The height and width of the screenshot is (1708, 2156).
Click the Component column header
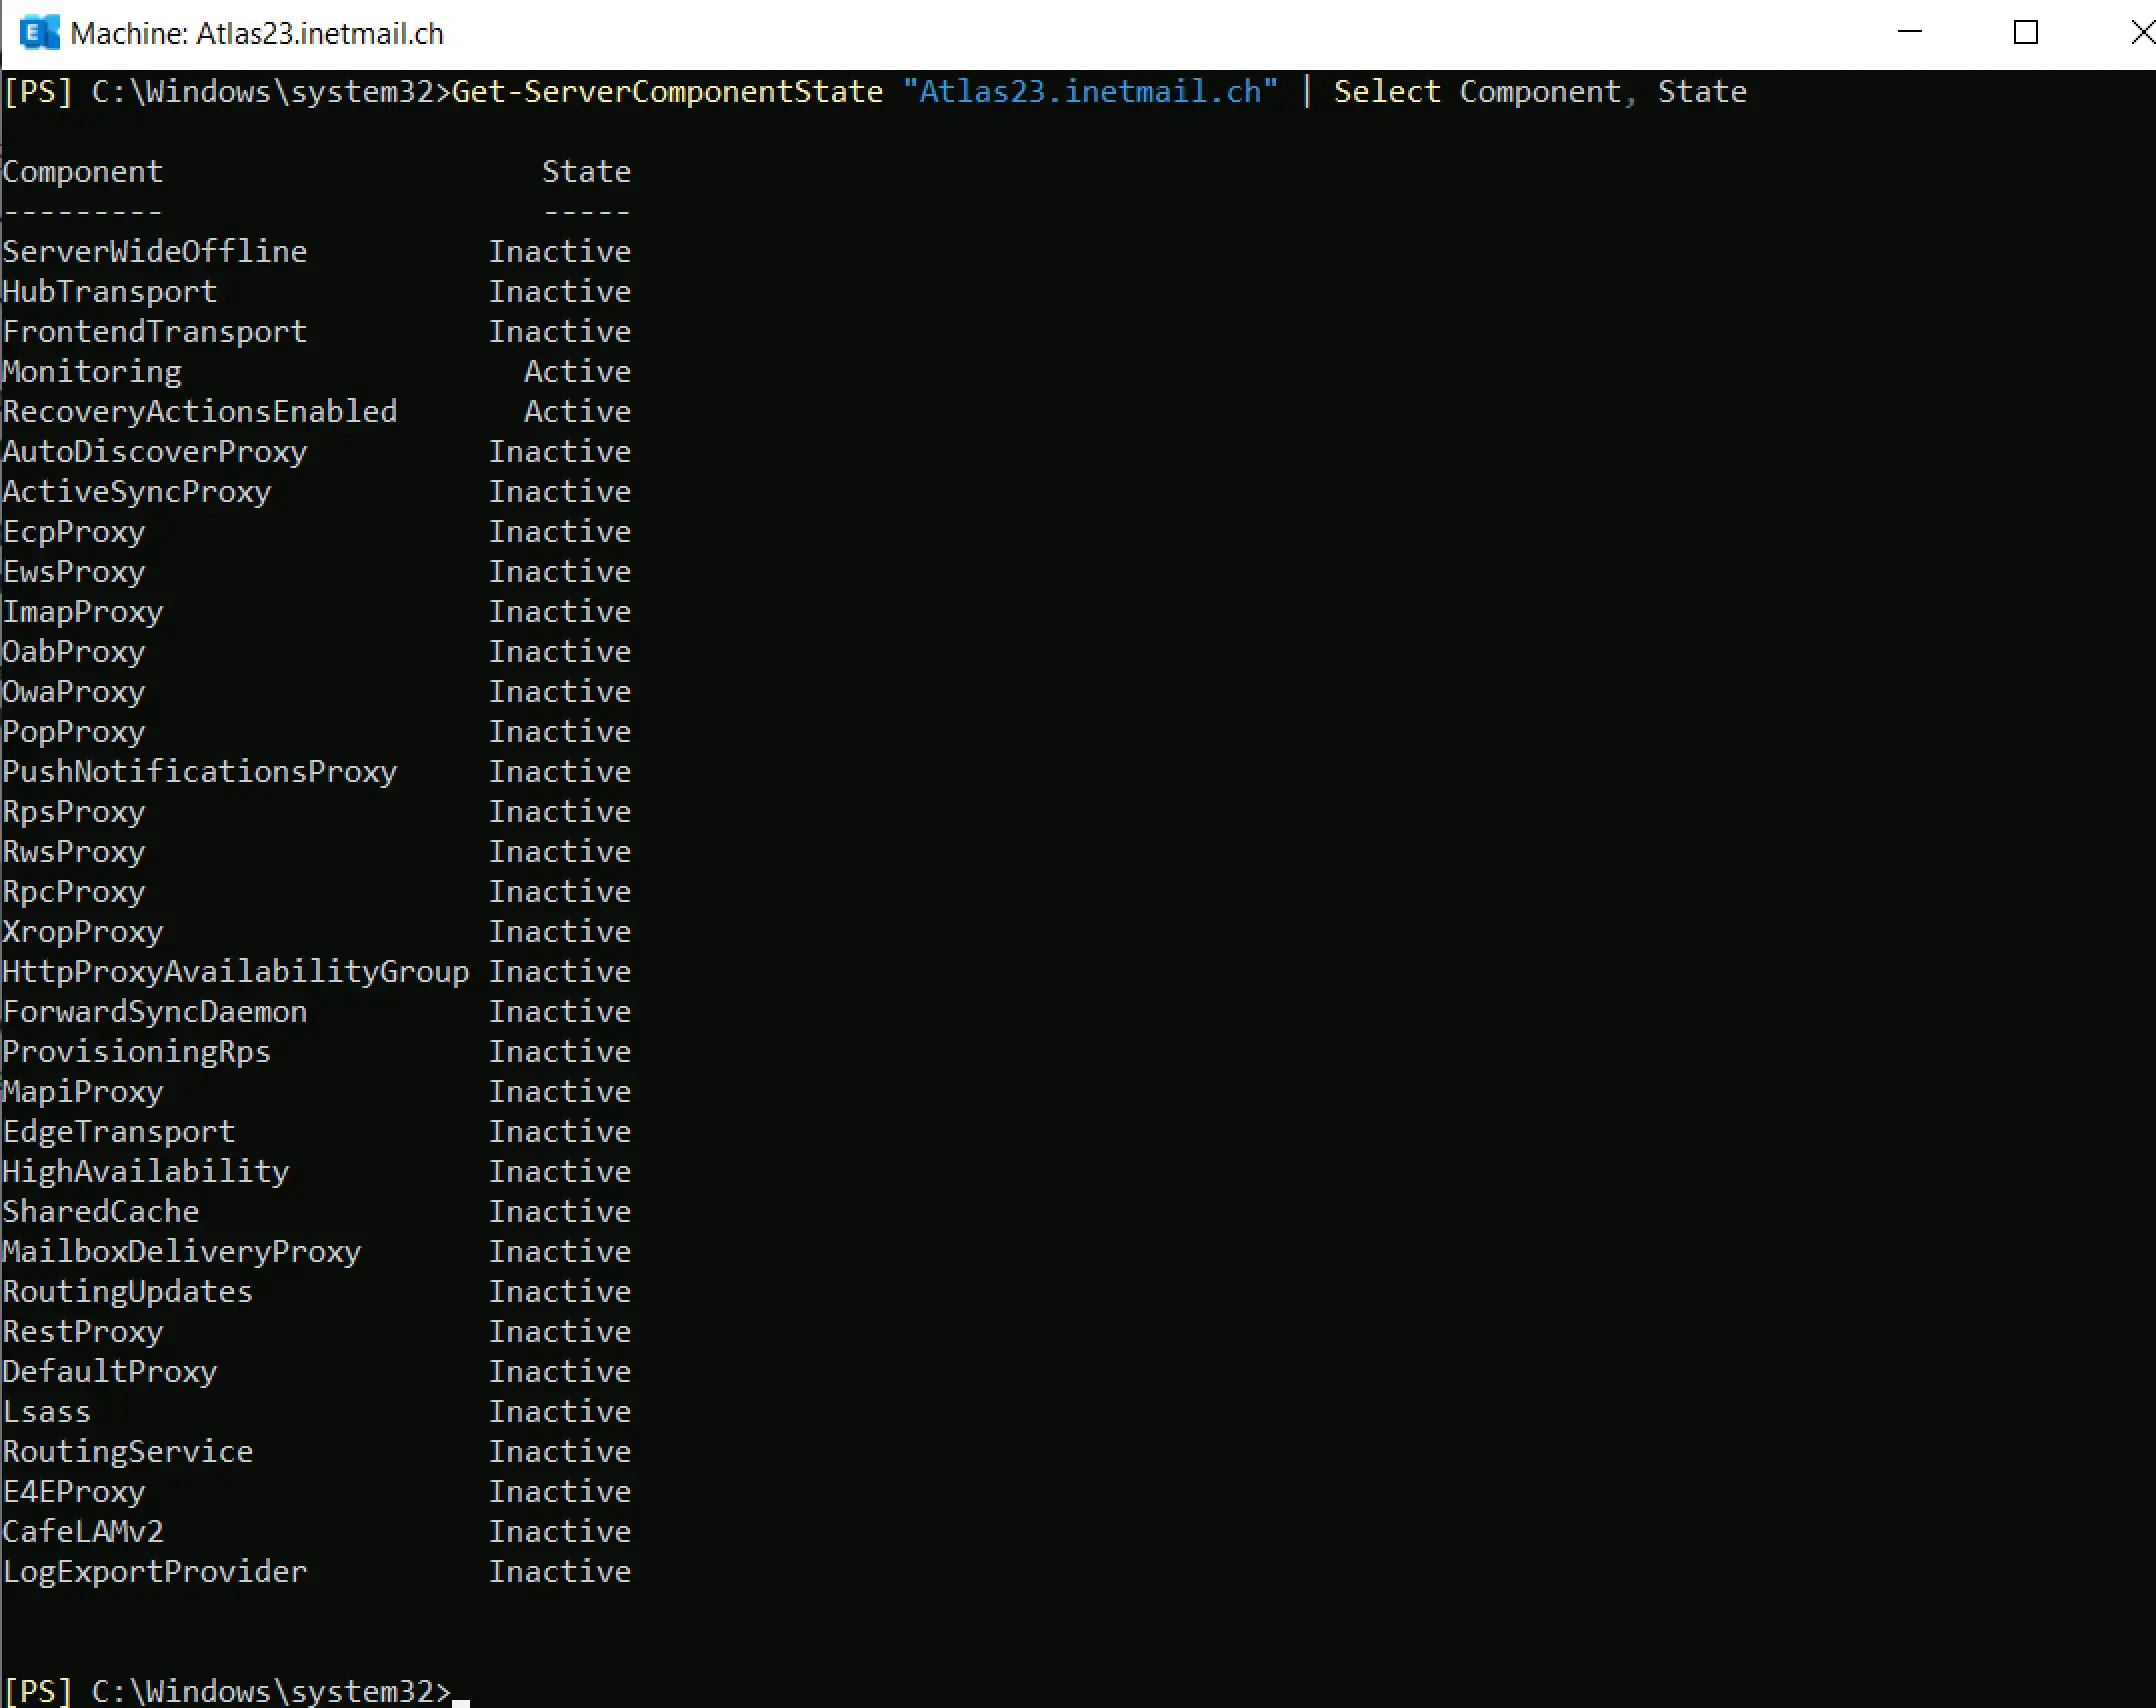(83, 171)
